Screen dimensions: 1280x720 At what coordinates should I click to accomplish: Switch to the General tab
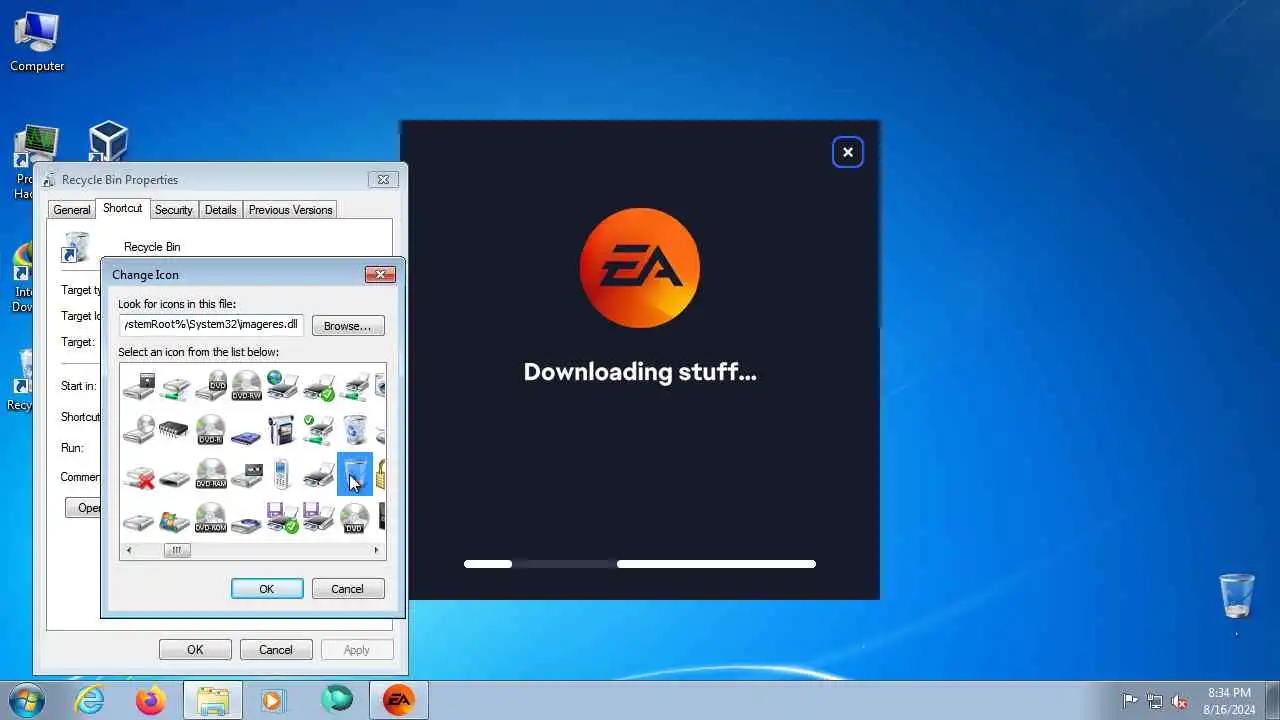pos(72,210)
